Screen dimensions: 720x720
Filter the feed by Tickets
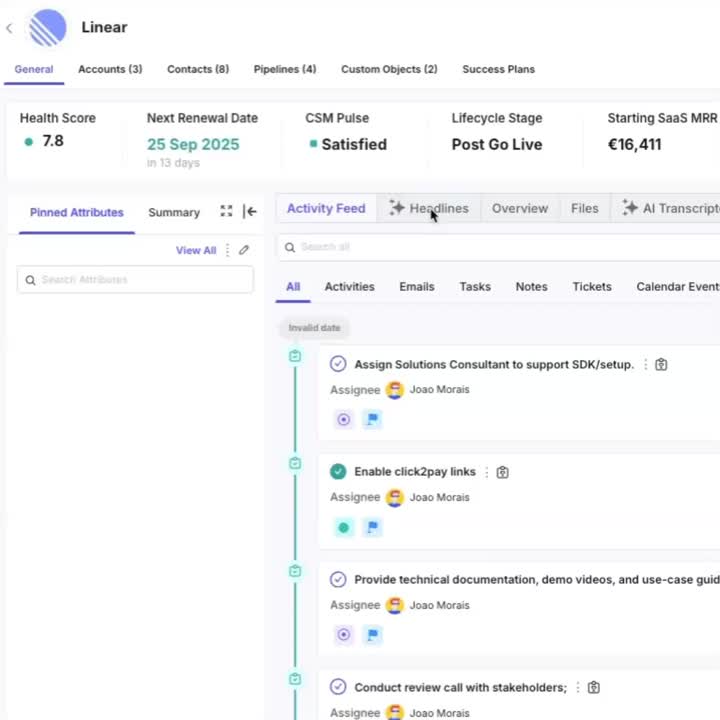592,287
